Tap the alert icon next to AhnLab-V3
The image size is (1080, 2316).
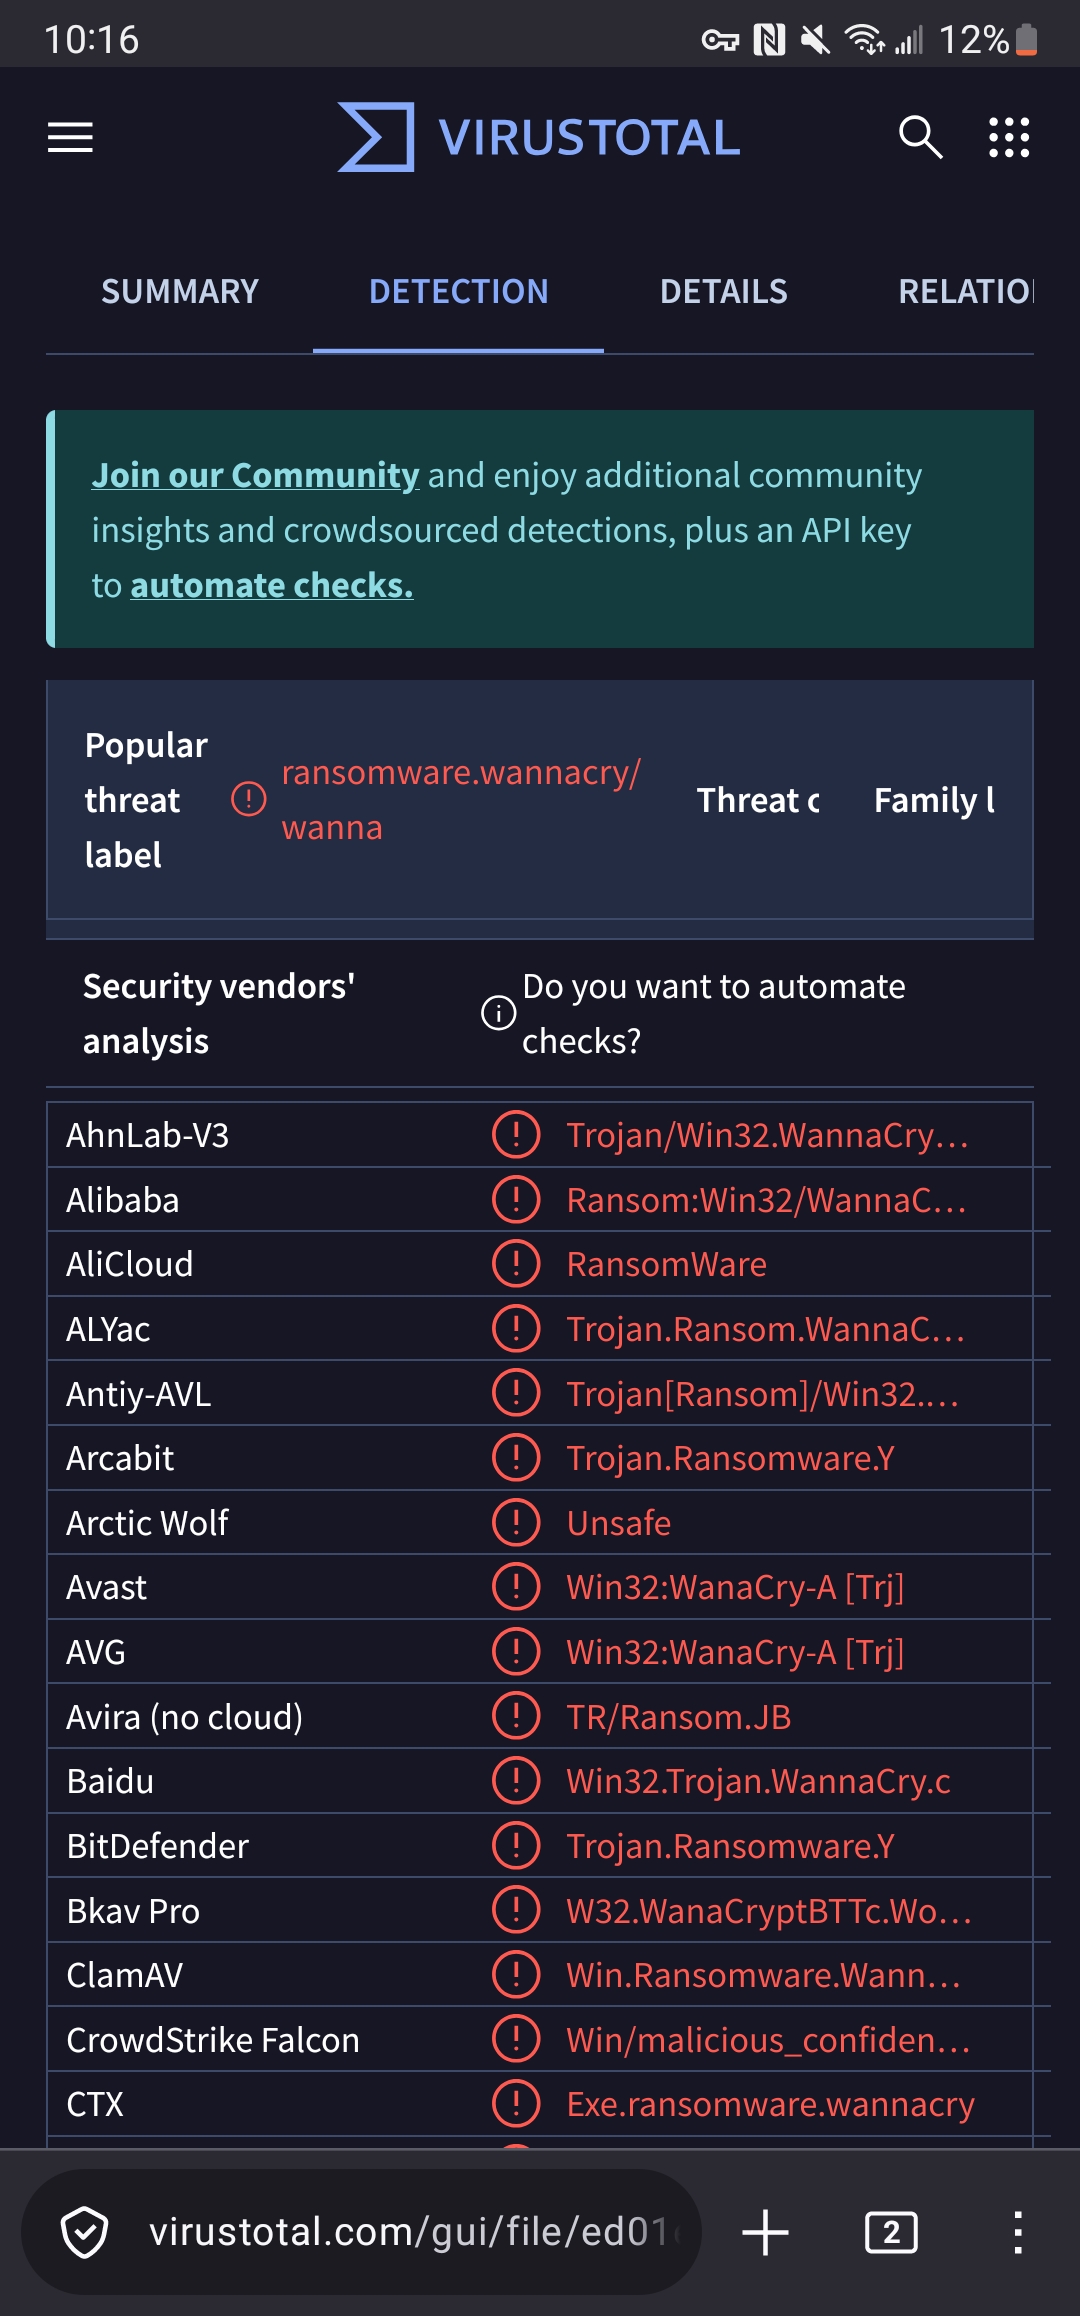pyautogui.click(x=516, y=1135)
